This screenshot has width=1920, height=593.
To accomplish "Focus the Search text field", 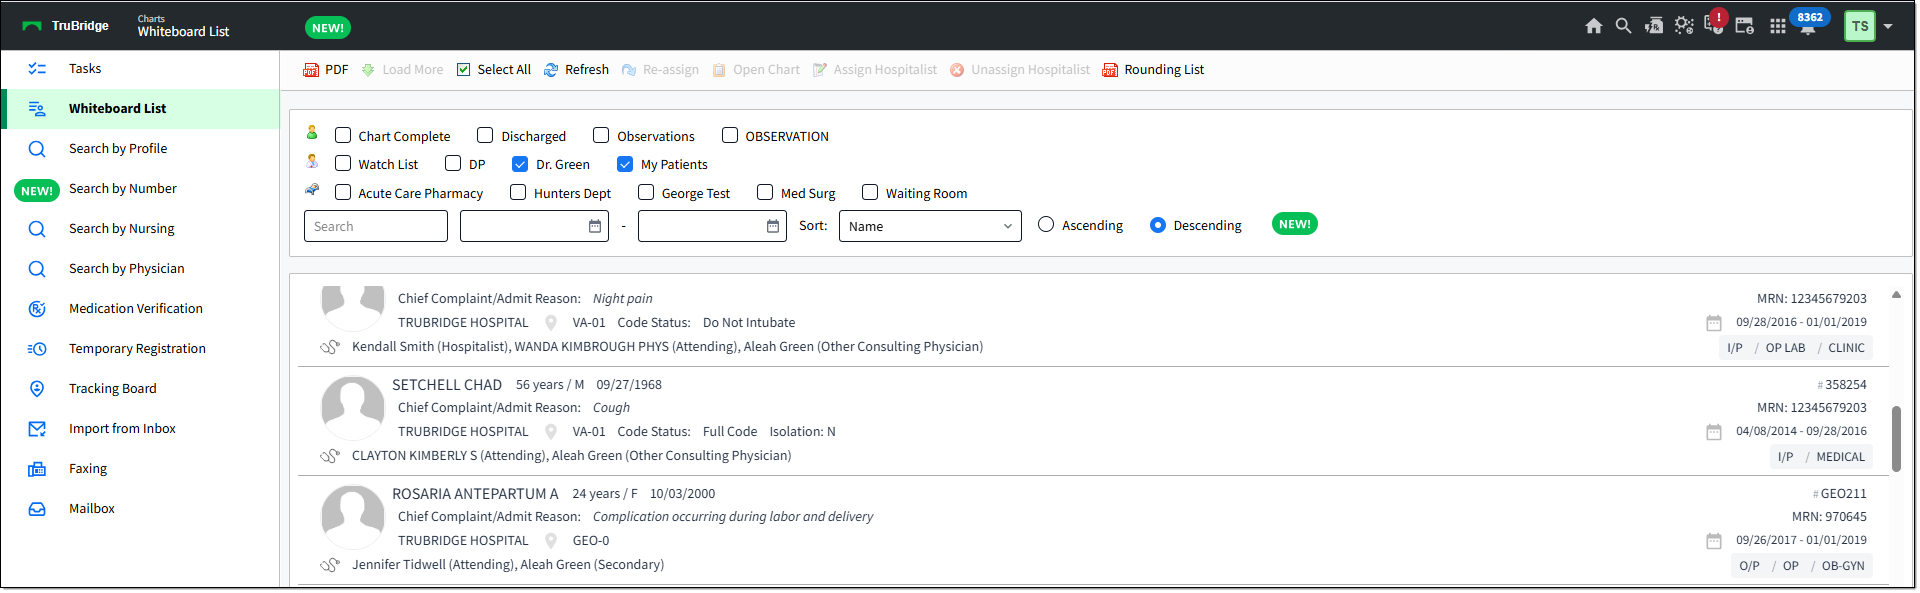I will pos(376,226).
